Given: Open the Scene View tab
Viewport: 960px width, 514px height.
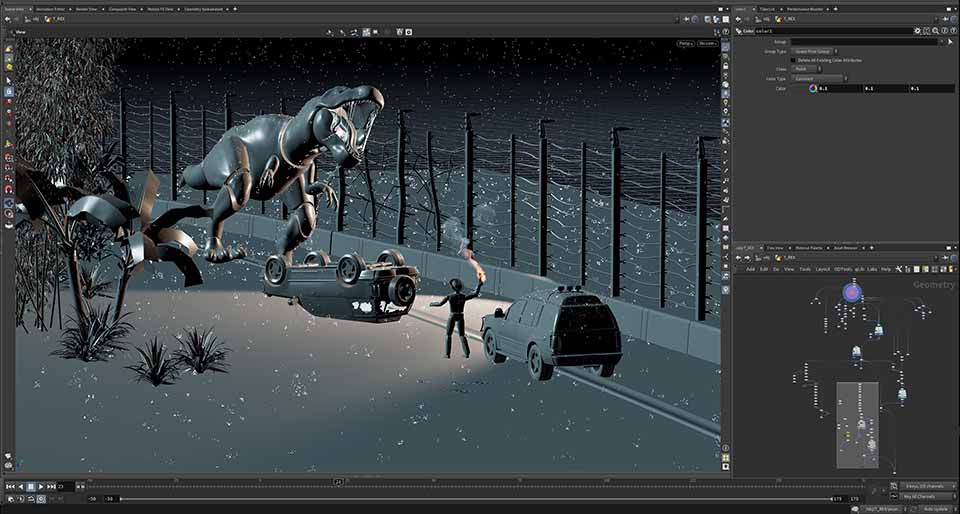Looking at the screenshot, I should (13, 9).
